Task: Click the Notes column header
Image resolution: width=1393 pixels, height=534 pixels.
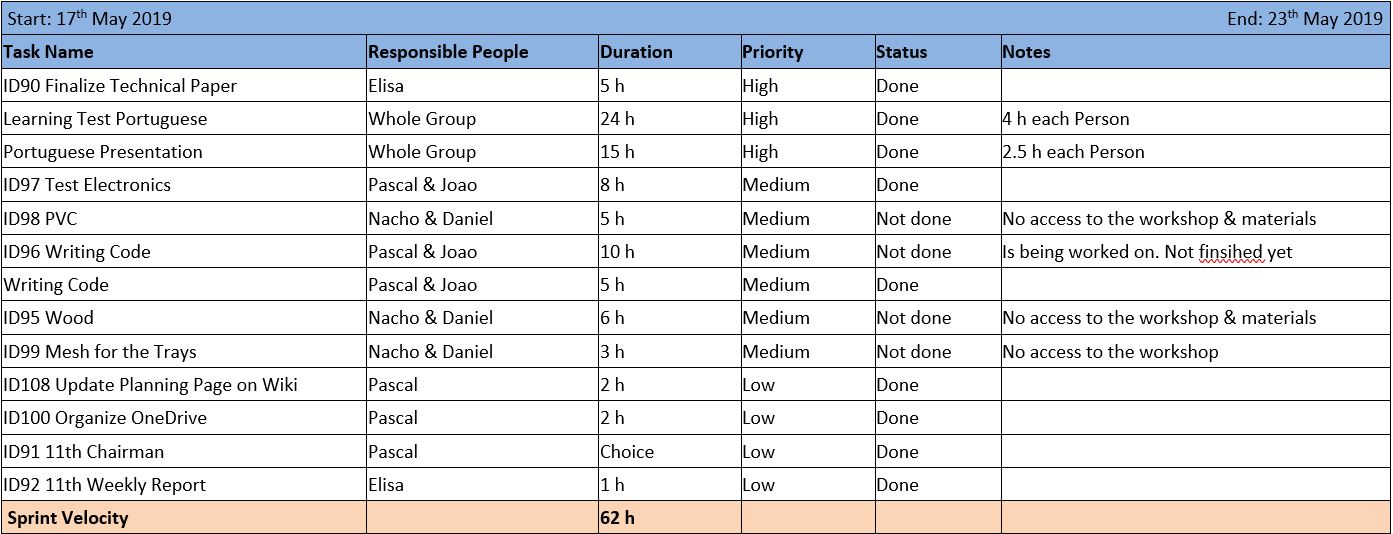Action: tap(1026, 52)
